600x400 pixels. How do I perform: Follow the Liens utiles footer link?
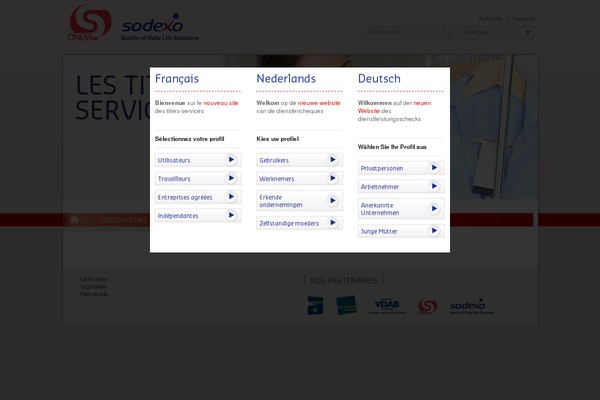94,279
